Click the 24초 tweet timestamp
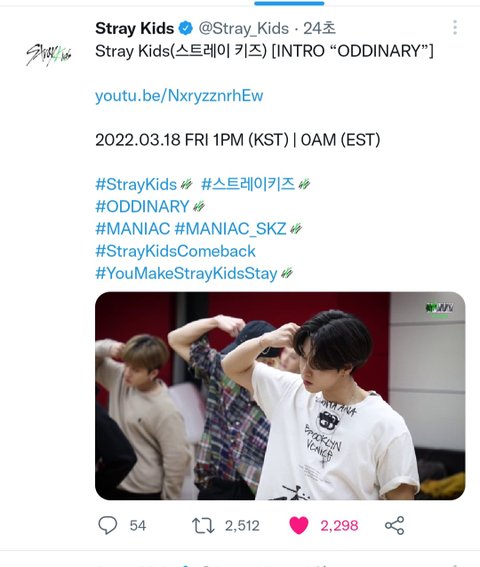Viewport: 480px width, 567px height. (320, 28)
